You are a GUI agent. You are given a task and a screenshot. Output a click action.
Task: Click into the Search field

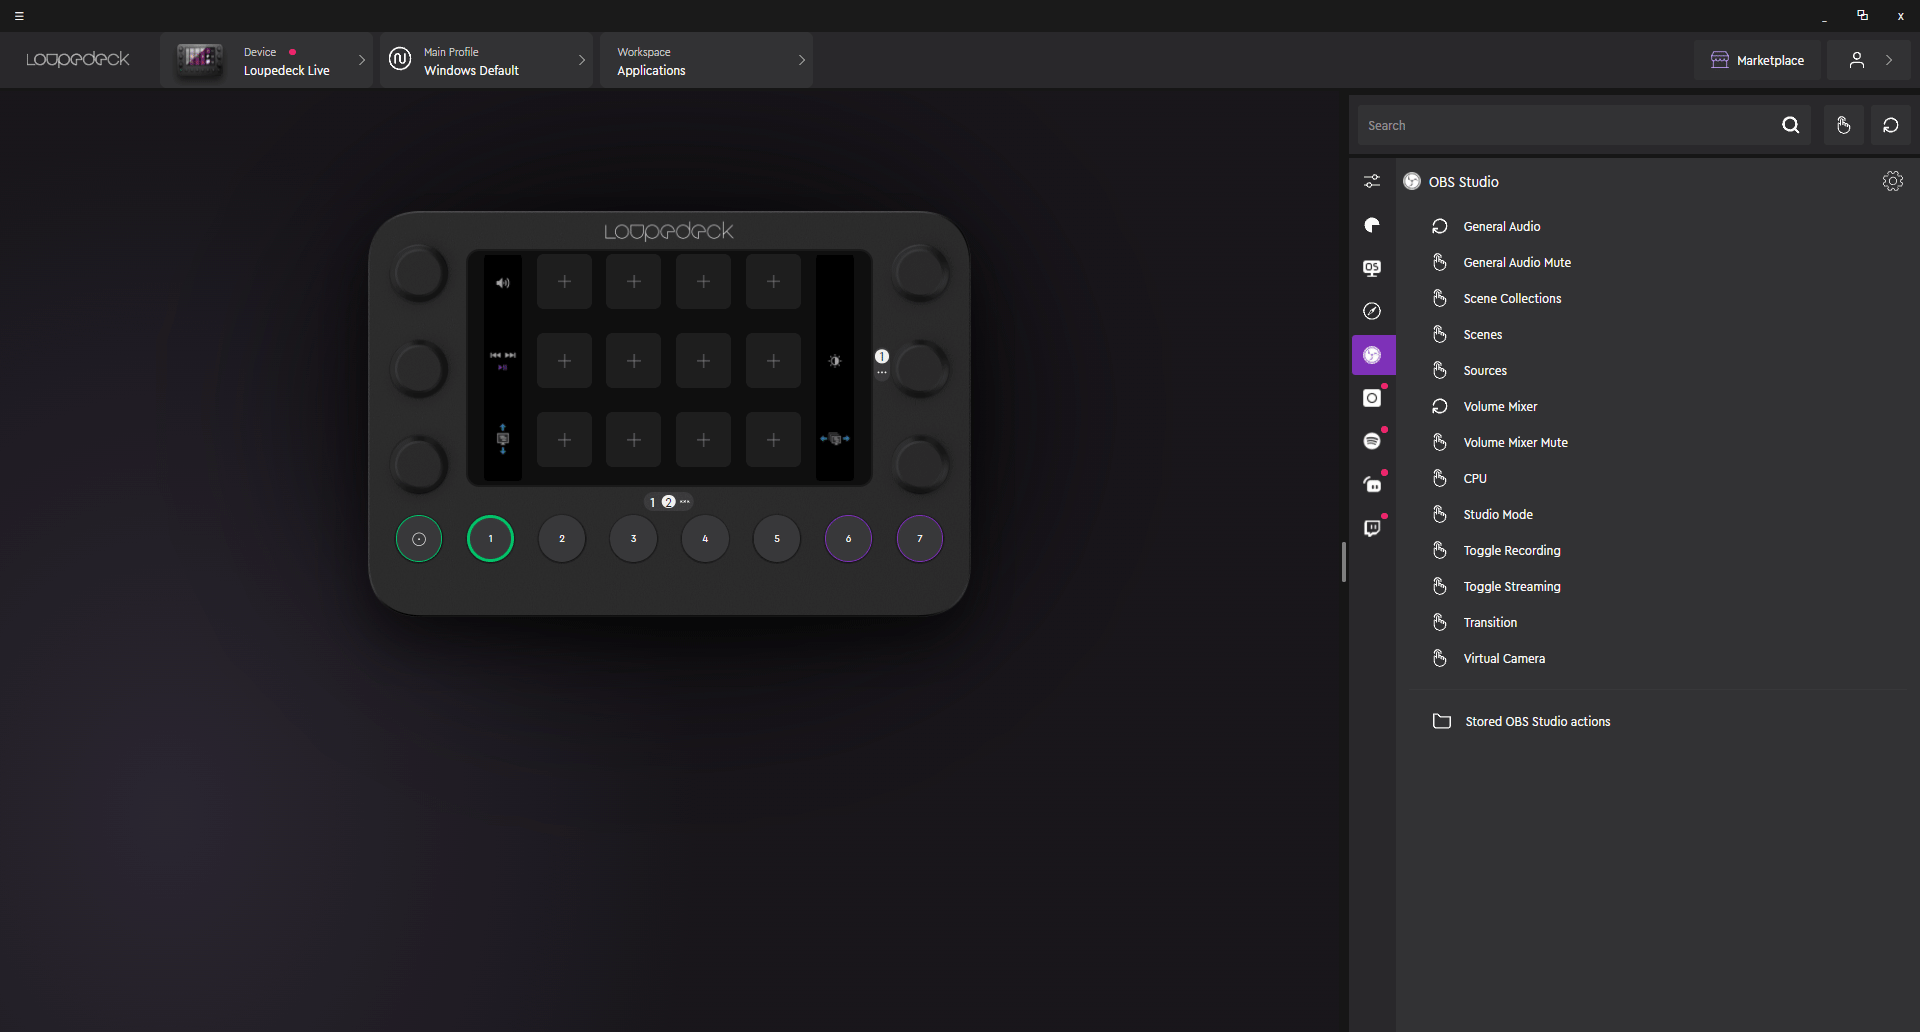[1565, 126]
